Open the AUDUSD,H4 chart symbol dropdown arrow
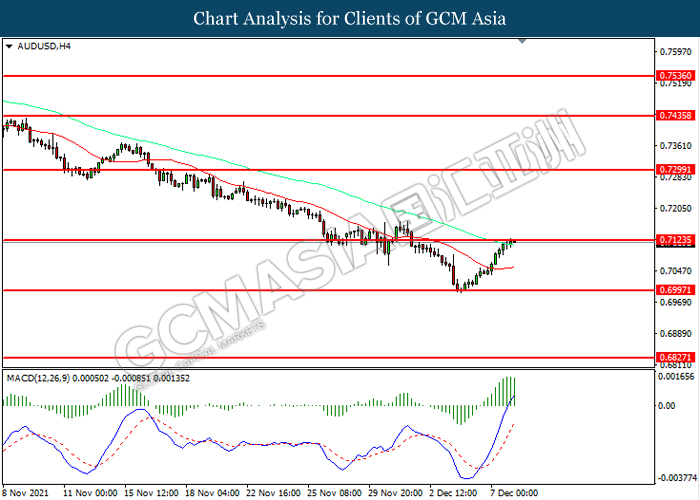700x500 pixels. (9, 46)
